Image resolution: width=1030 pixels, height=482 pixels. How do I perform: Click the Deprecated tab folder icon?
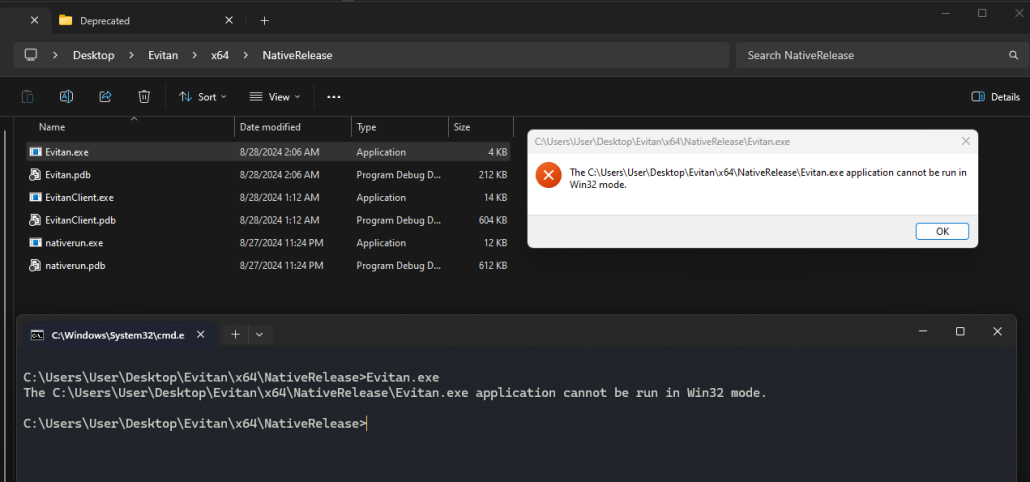[x=66, y=20]
